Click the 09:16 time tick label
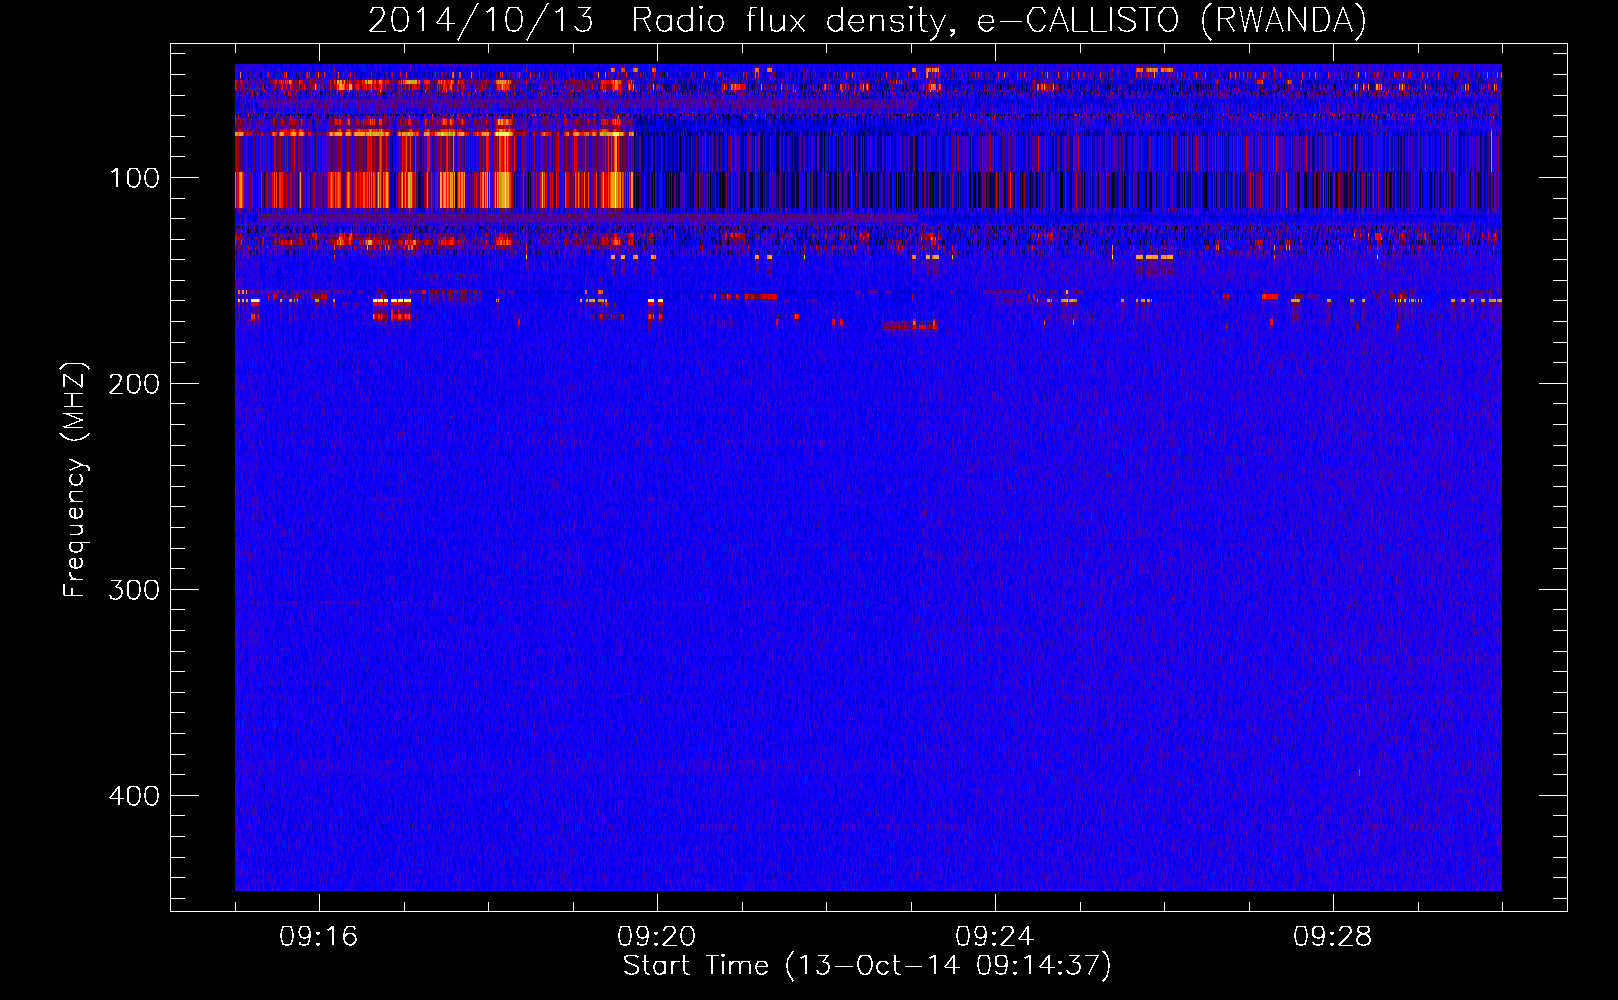The width and height of the screenshot is (1618, 1000). (319, 937)
